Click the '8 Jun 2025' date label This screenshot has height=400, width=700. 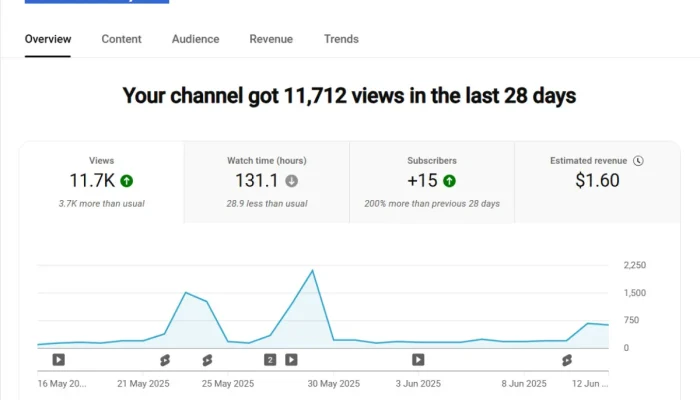click(x=524, y=383)
